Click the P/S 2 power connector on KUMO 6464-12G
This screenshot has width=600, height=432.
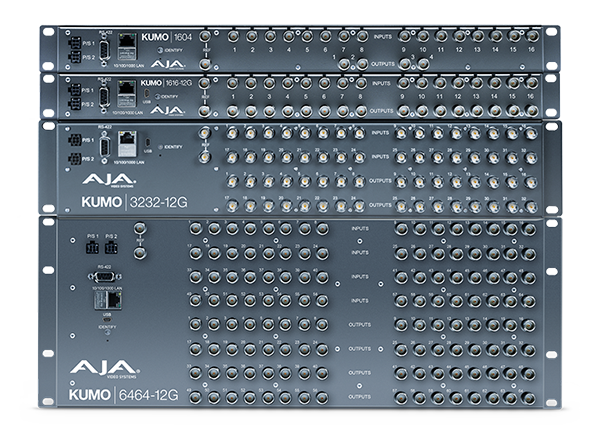(x=111, y=248)
